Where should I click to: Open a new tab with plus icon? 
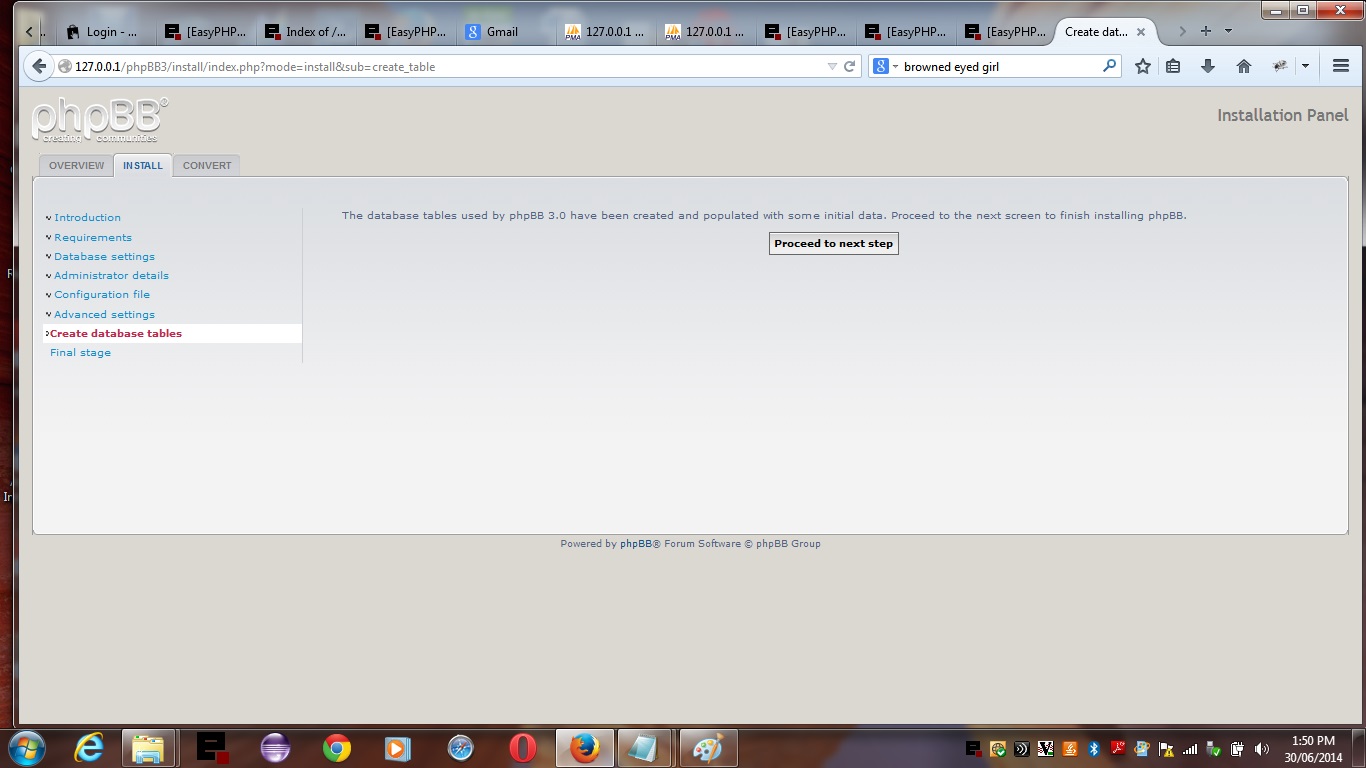(x=1206, y=31)
